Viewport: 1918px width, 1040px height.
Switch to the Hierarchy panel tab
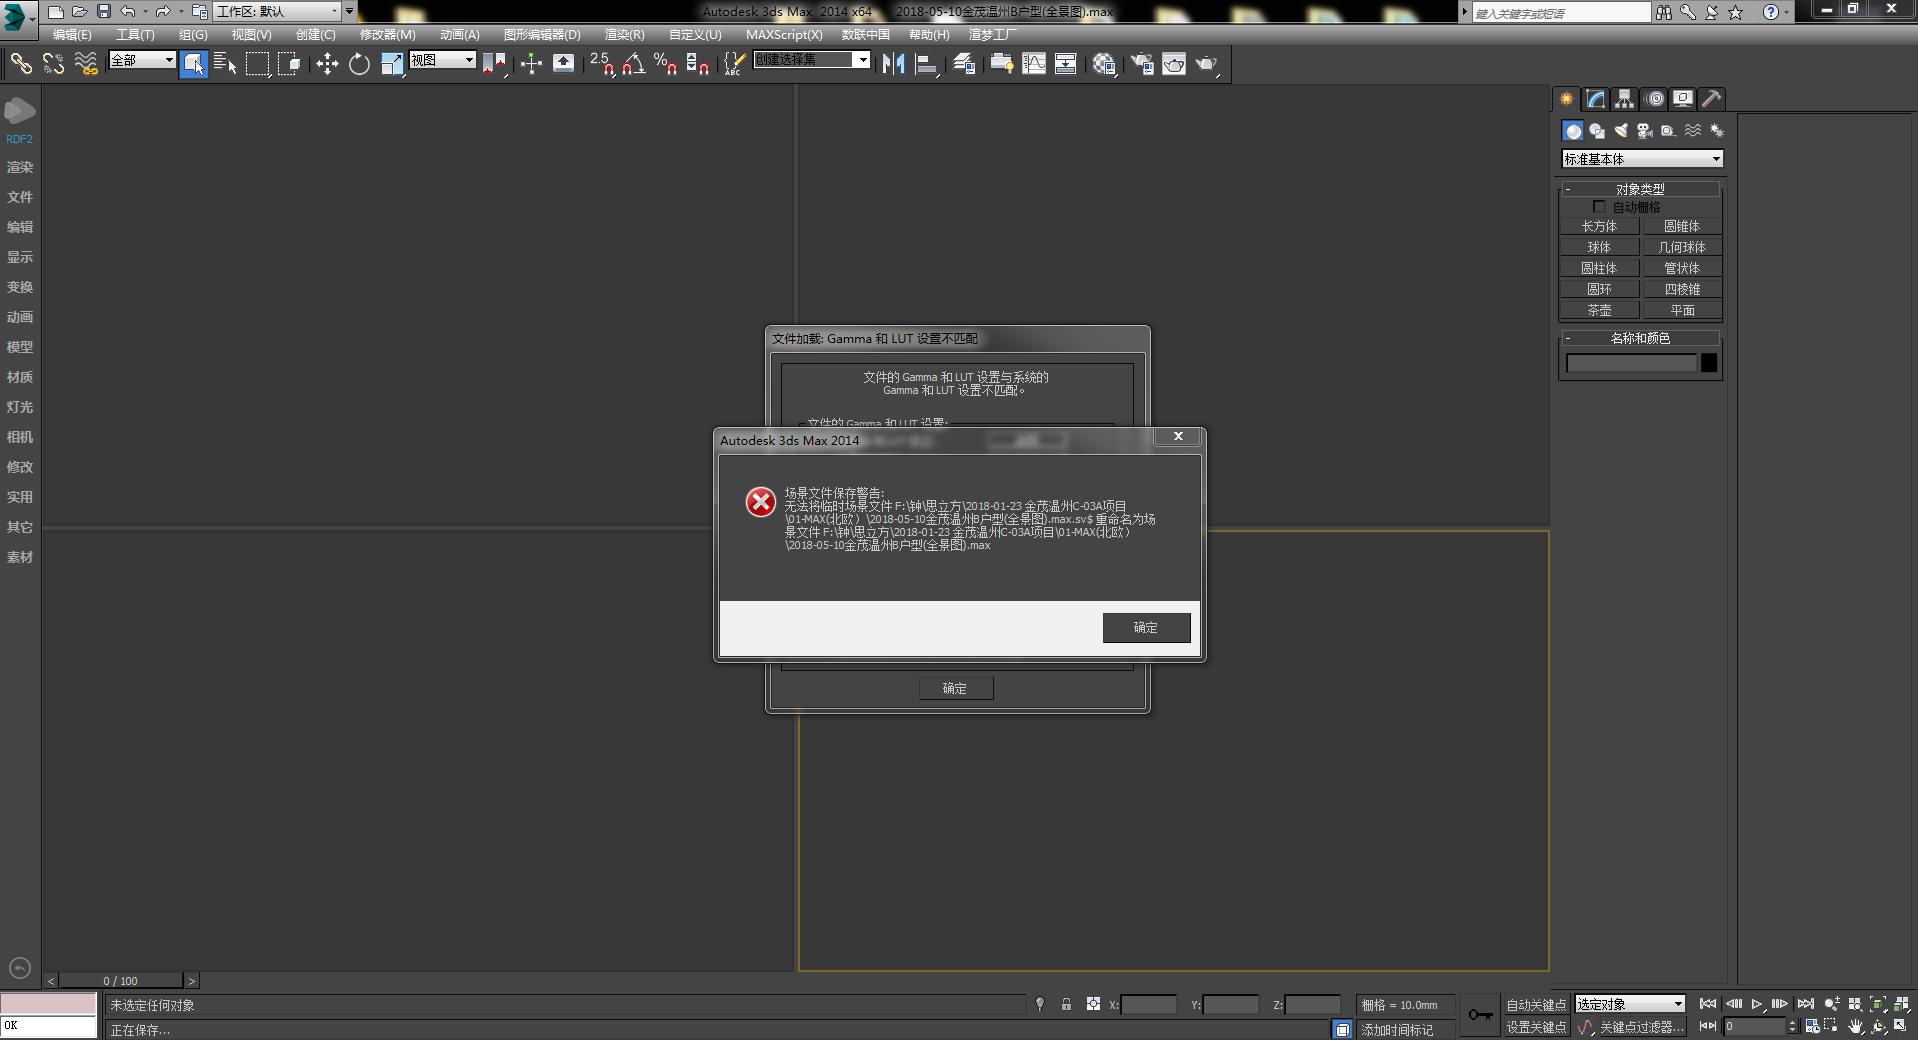pos(1624,99)
